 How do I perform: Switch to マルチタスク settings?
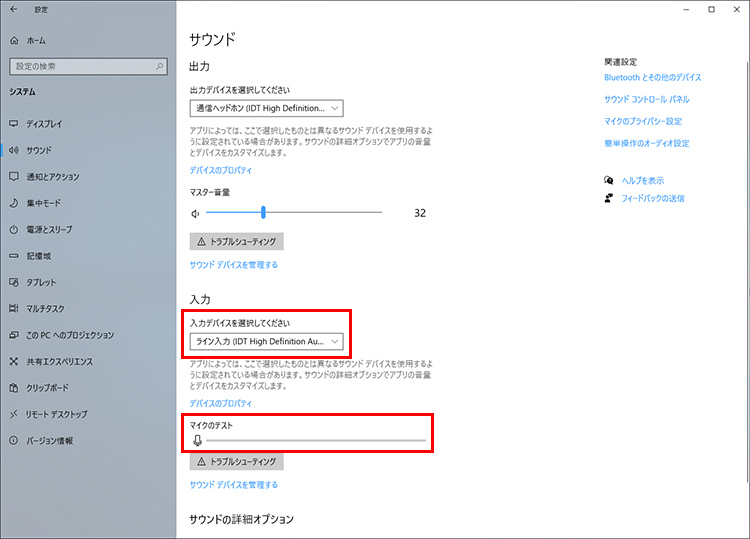click(45, 309)
